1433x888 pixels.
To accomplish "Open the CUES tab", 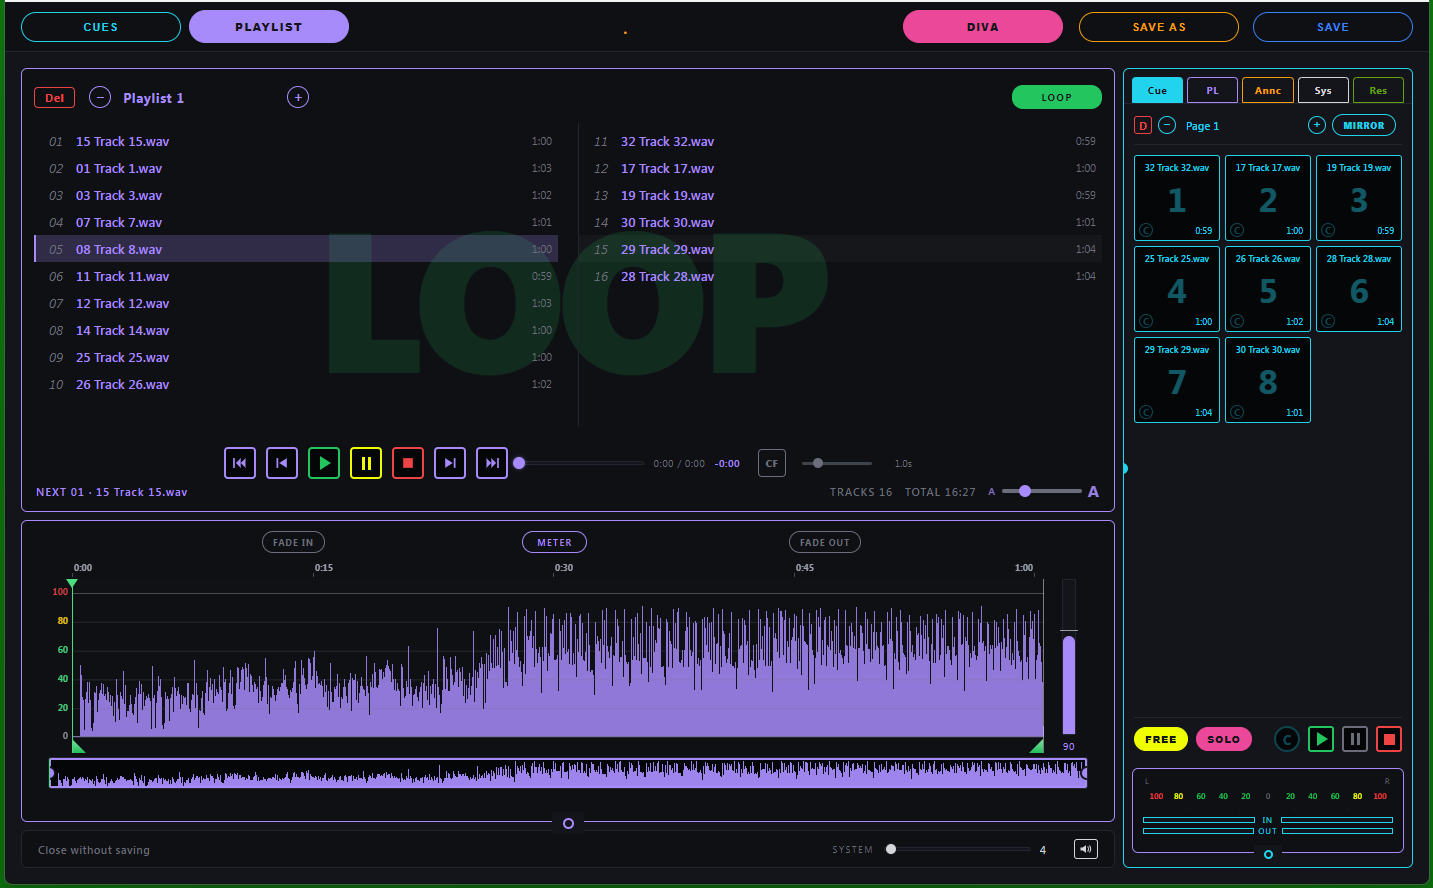I will [x=101, y=27].
